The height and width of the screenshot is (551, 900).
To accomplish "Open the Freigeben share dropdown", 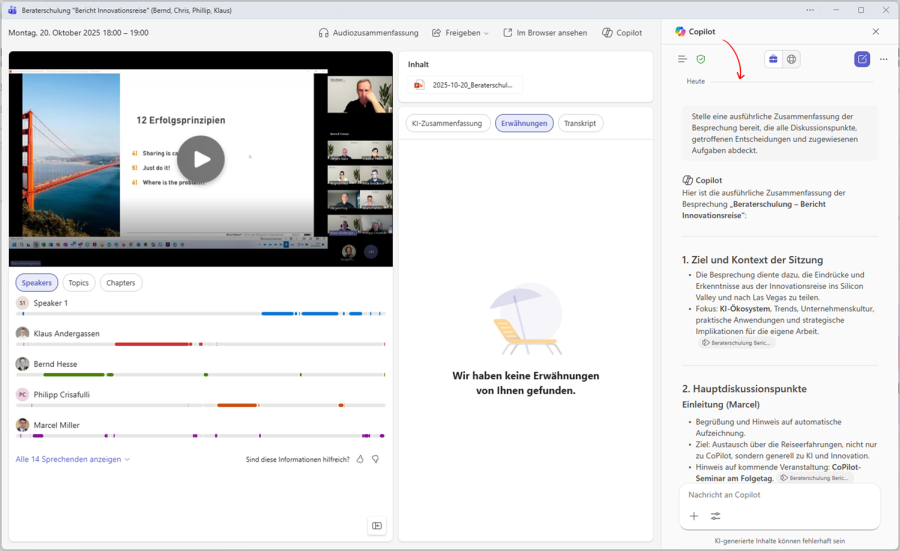I will point(460,33).
